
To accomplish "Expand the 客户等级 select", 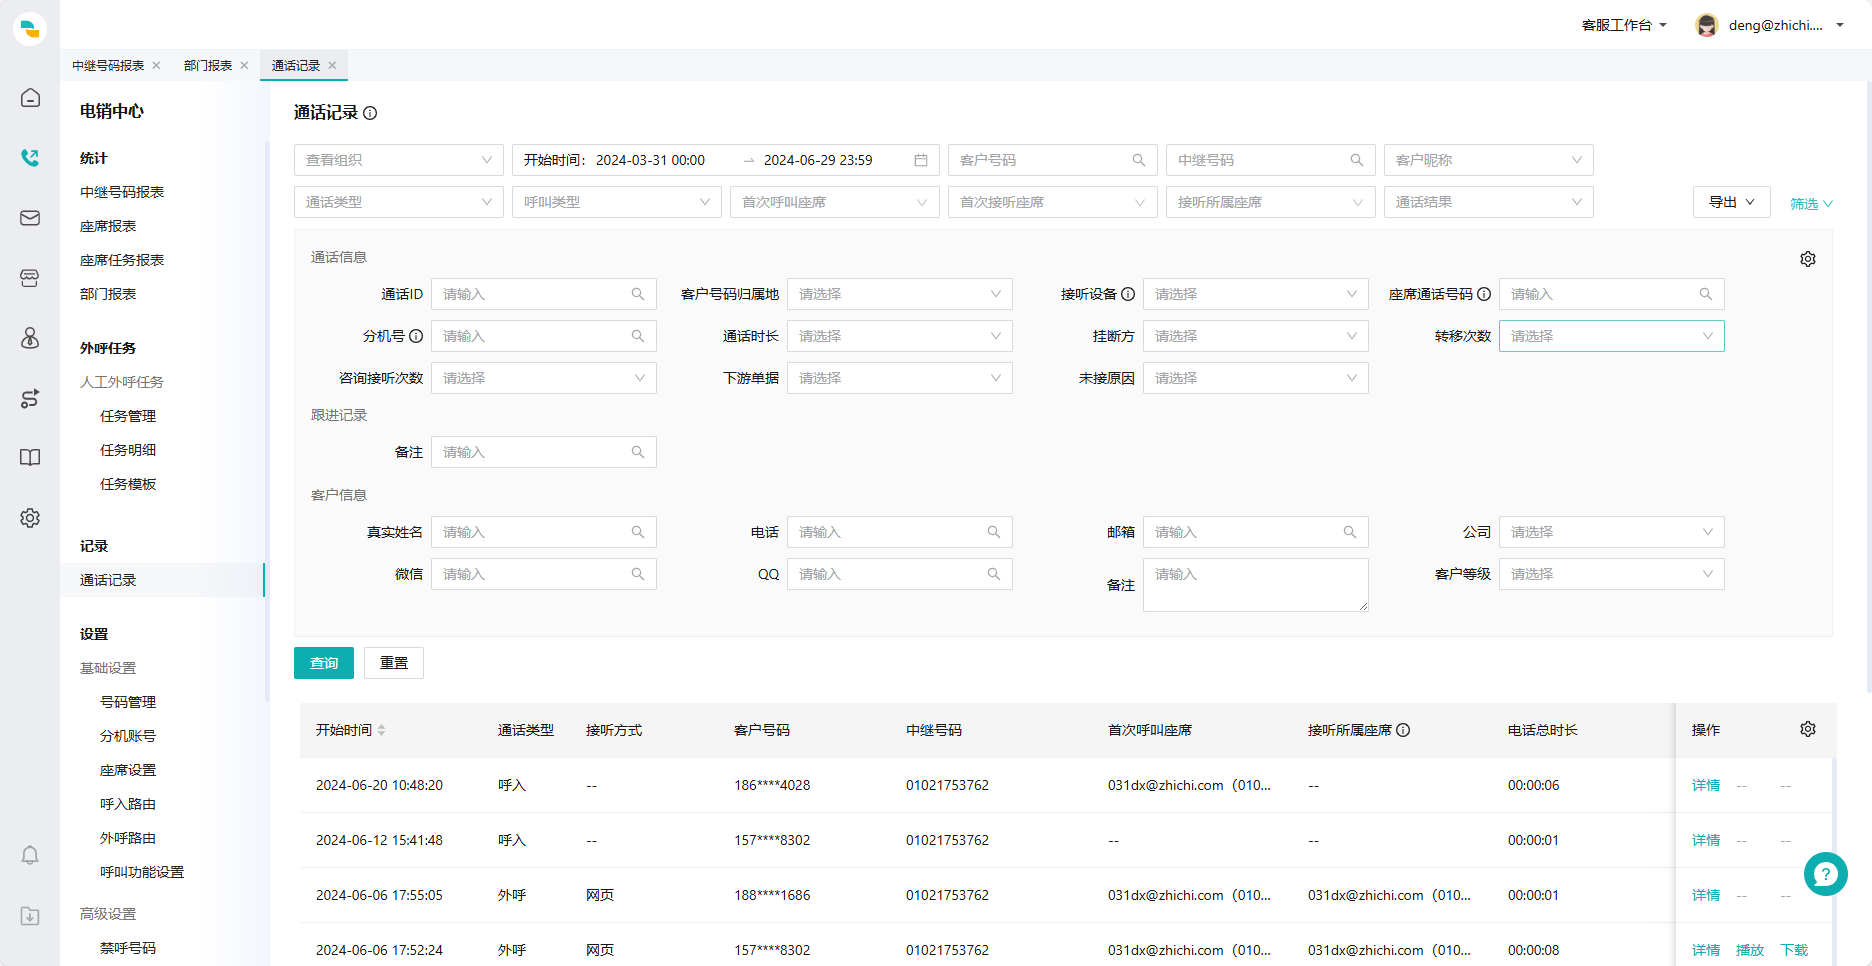I will pos(1612,574).
